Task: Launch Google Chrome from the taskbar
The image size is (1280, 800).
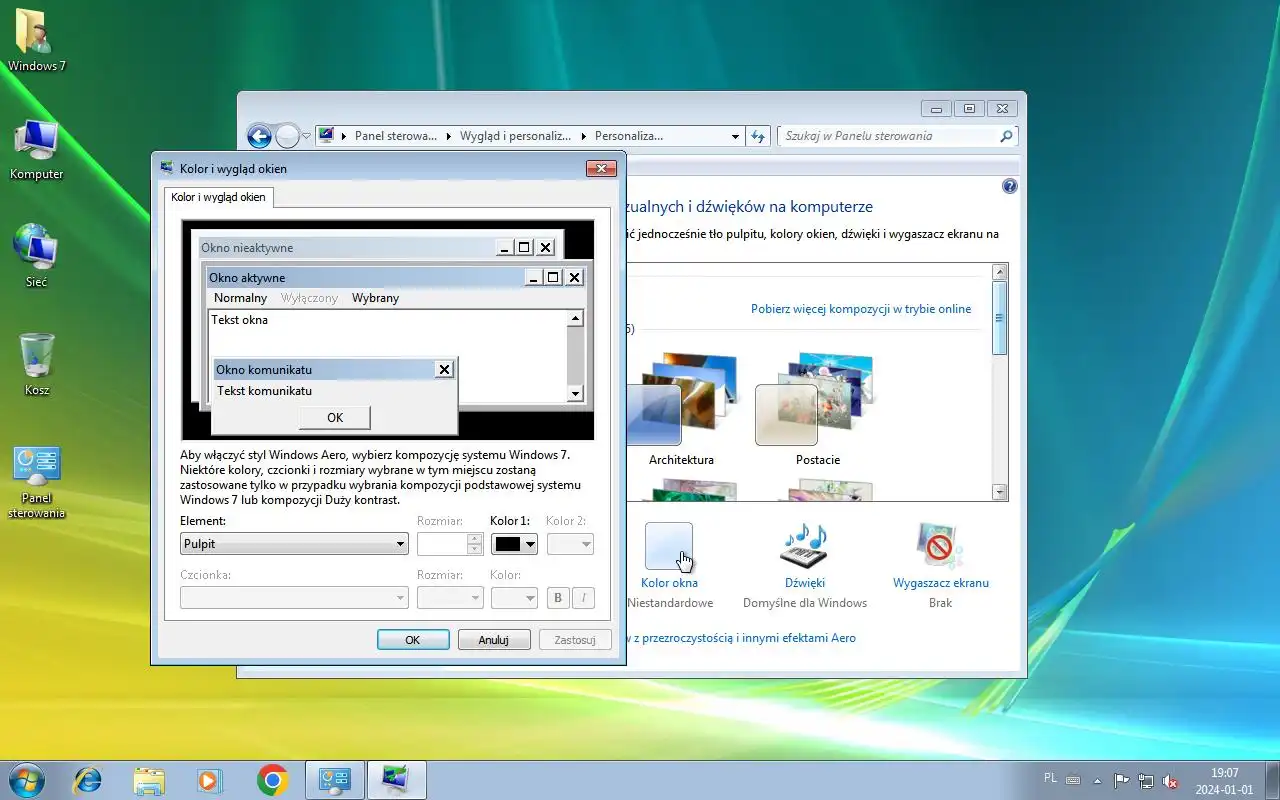Action: click(272, 780)
